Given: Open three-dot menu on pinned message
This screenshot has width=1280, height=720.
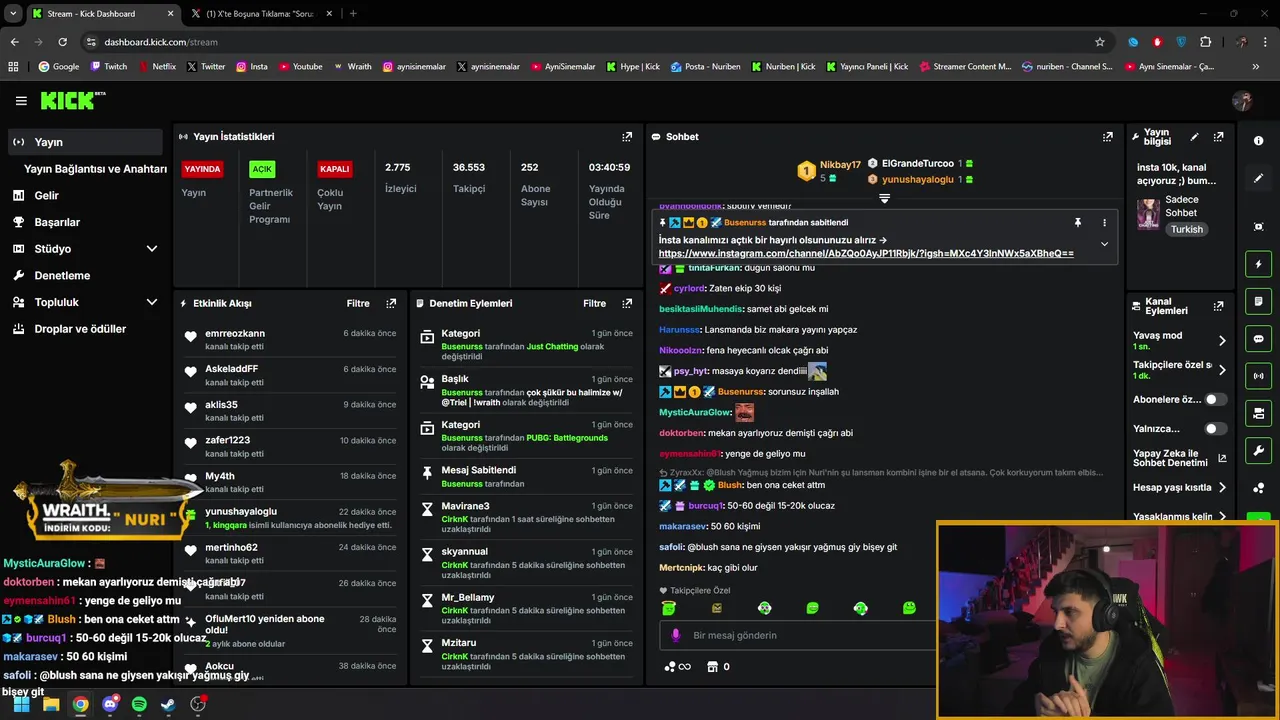Looking at the screenshot, I should pyautogui.click(x=1104, y=223).
